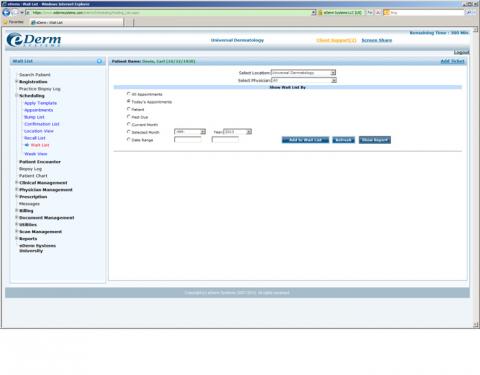Open the Favorites star in the toolbar

click(x=5, y=22)
